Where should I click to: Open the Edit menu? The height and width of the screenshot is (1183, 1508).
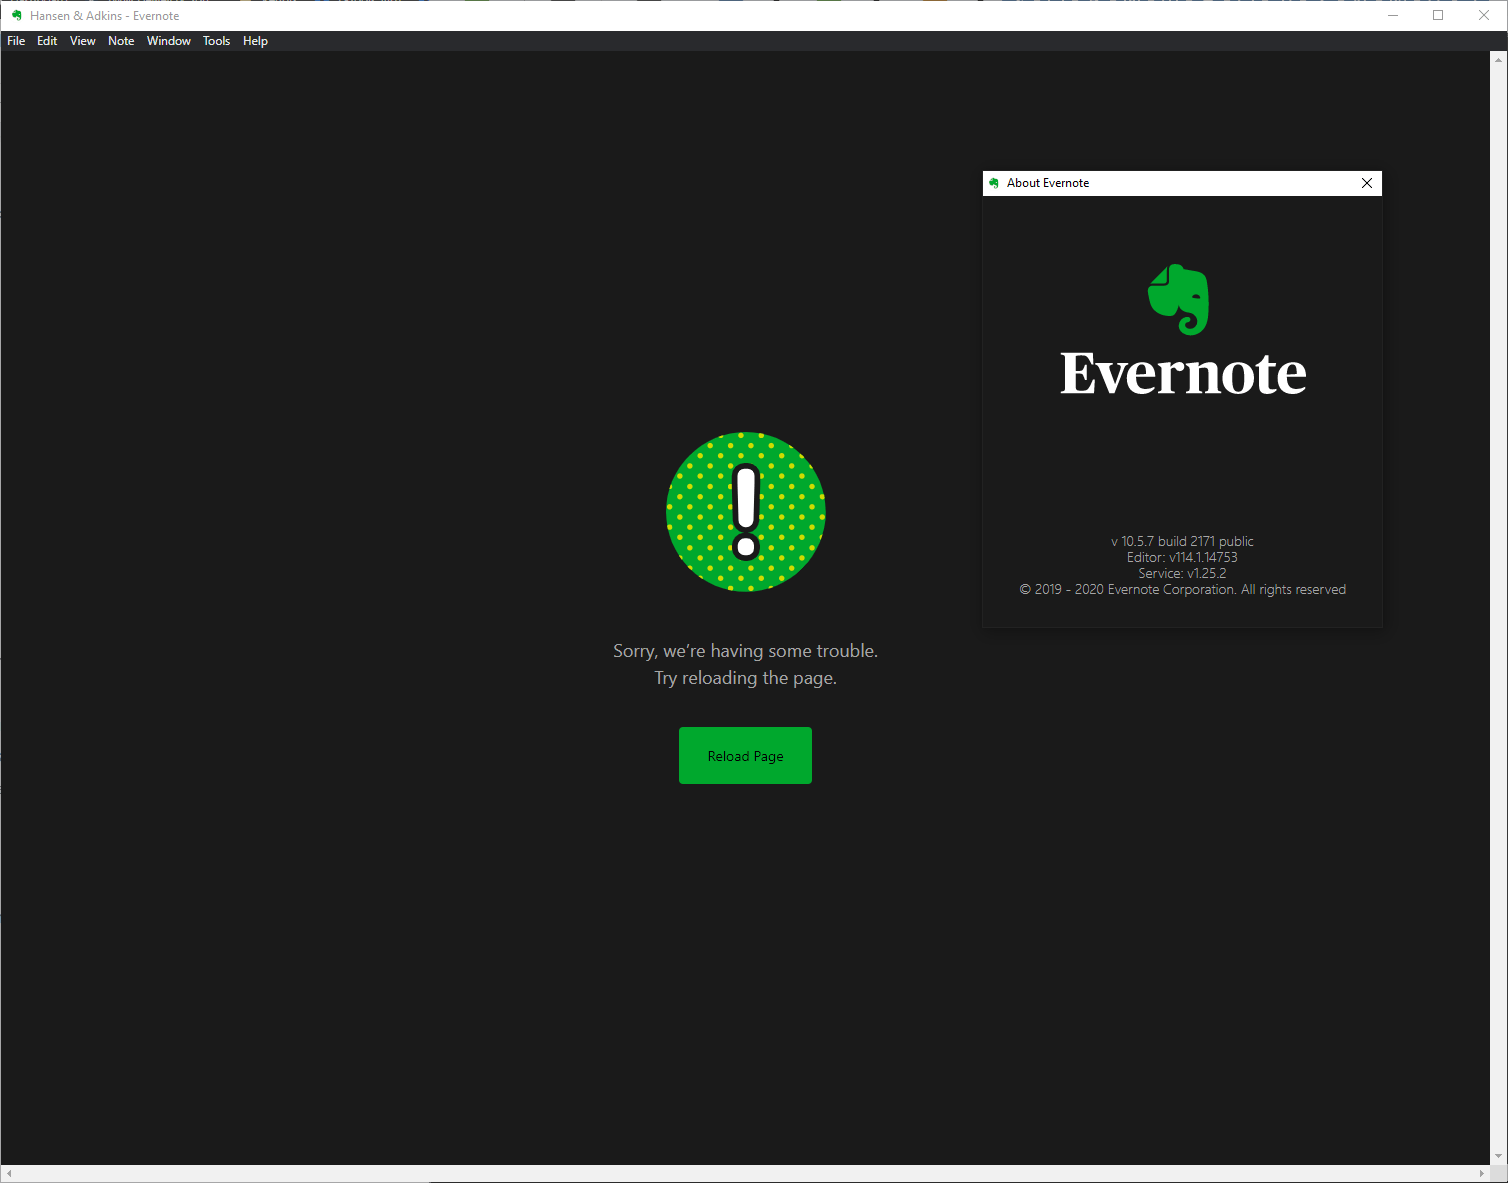coord(47,41)
